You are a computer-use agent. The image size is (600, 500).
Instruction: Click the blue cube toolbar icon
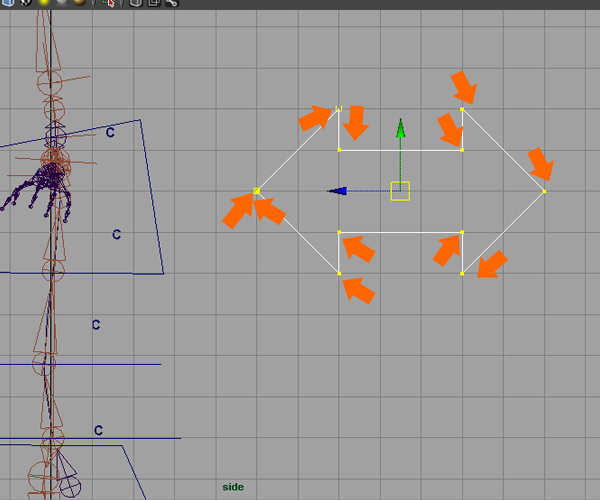pyautogui.click(x=8, y=2)
